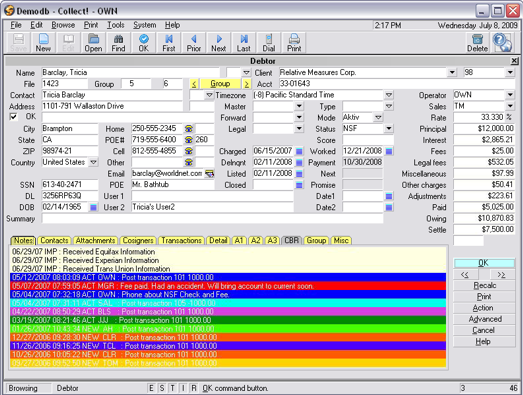
Task: Click phone icon beside Other field
Action: pos(189,162)
